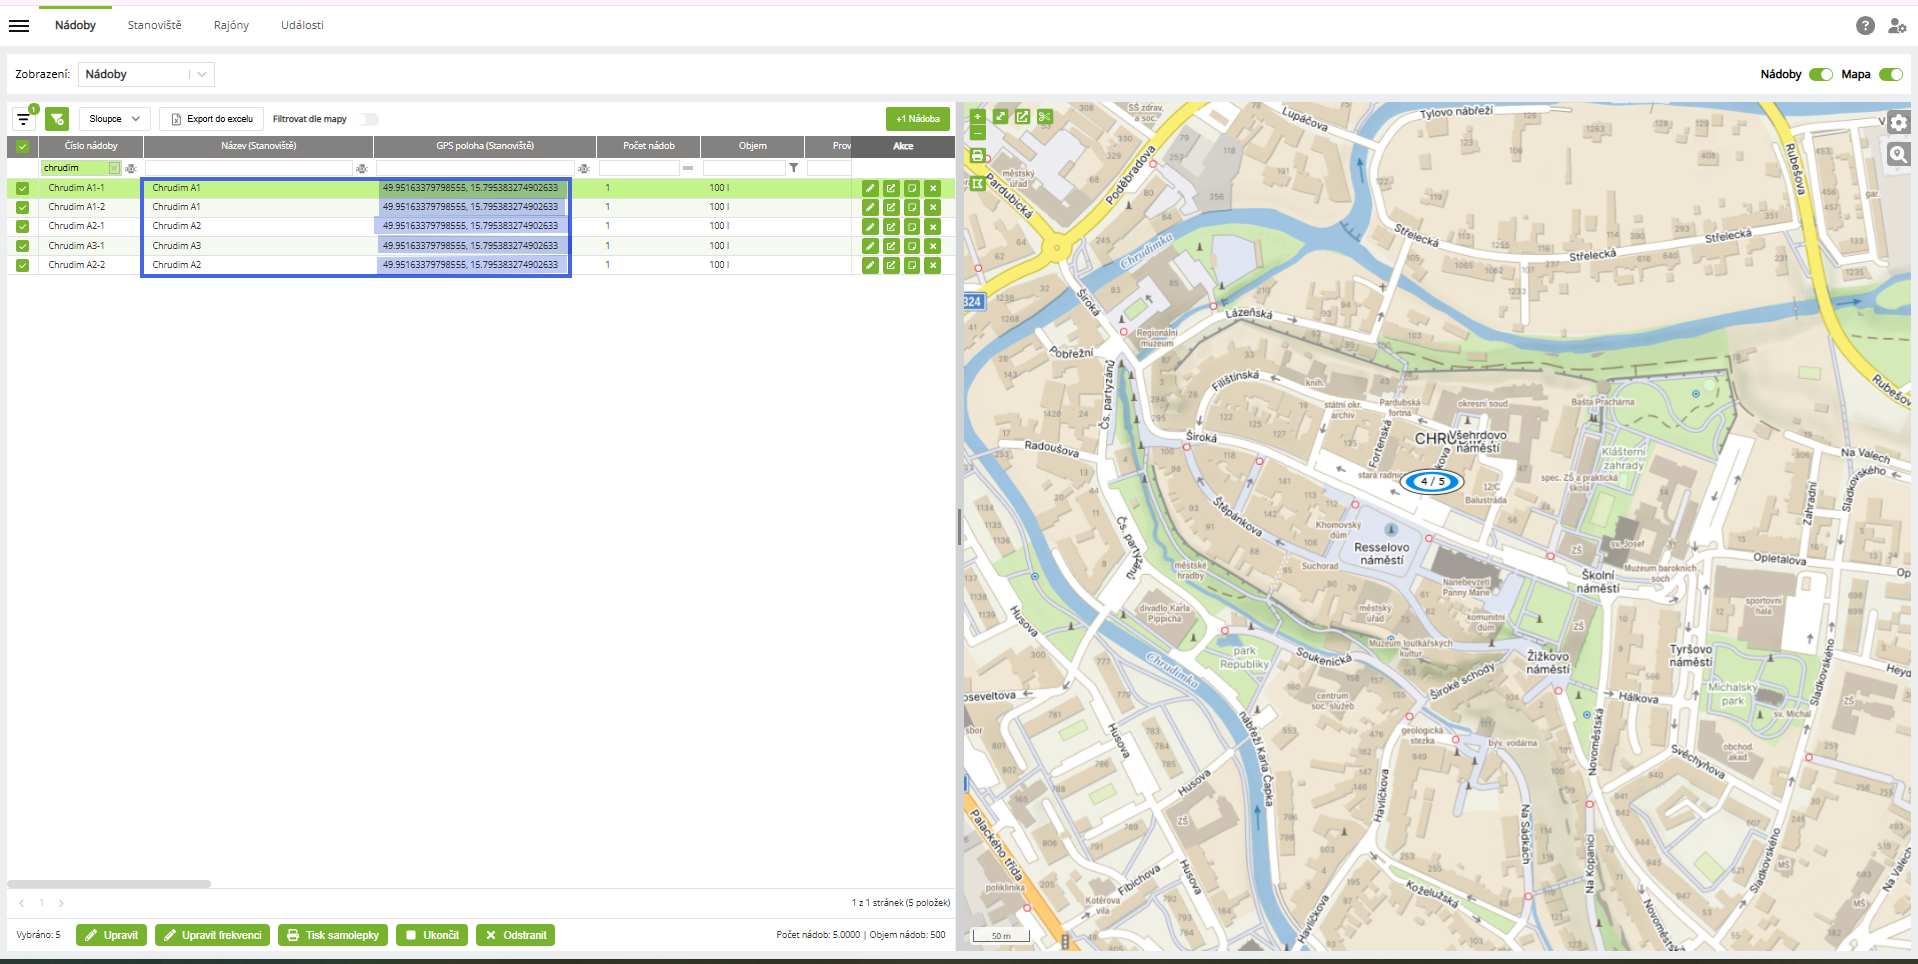Screen dimensions: 1918x964
Task: Click Tisk samolepky button
Action: (333, 935)
